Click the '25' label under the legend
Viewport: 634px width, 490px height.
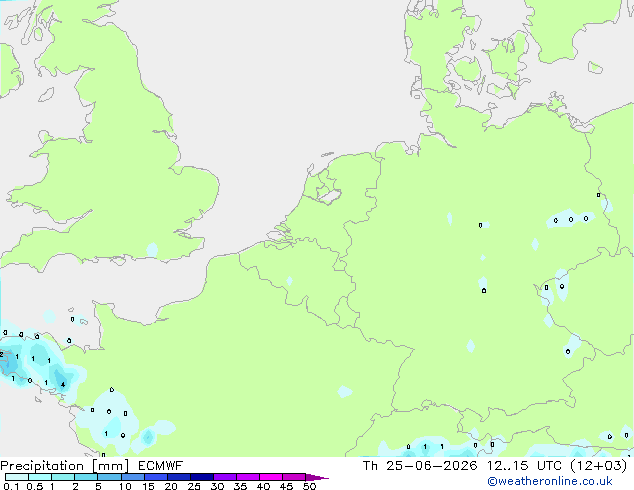click(194, 486)
